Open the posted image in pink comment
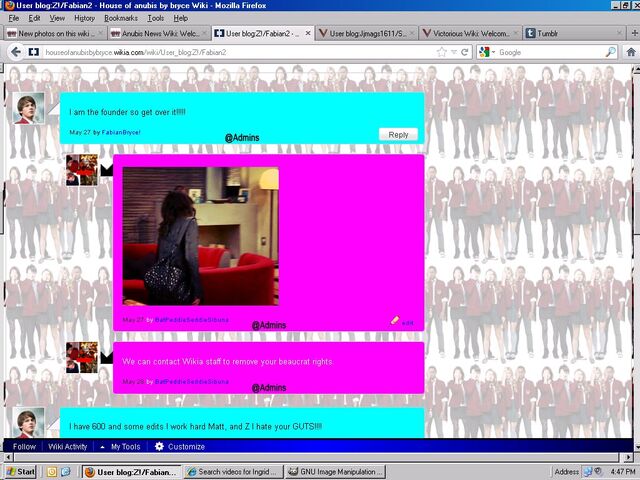 point(200,236)
